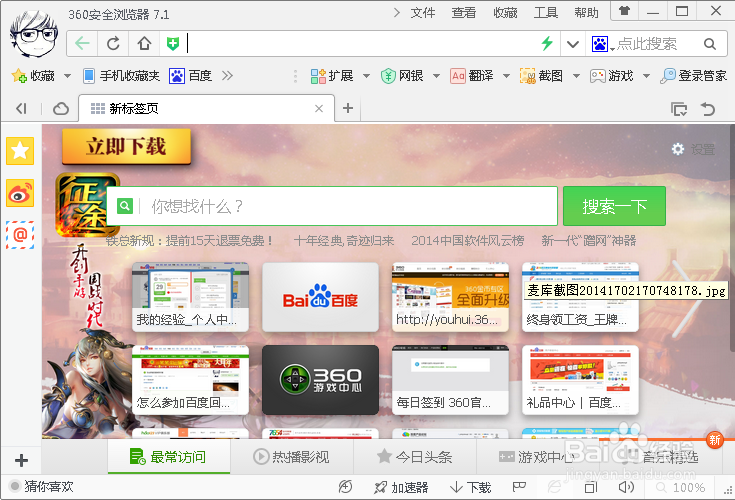Click the magnifier search icon in toolbar
The image size is (735, 500).
pos(710,45)
